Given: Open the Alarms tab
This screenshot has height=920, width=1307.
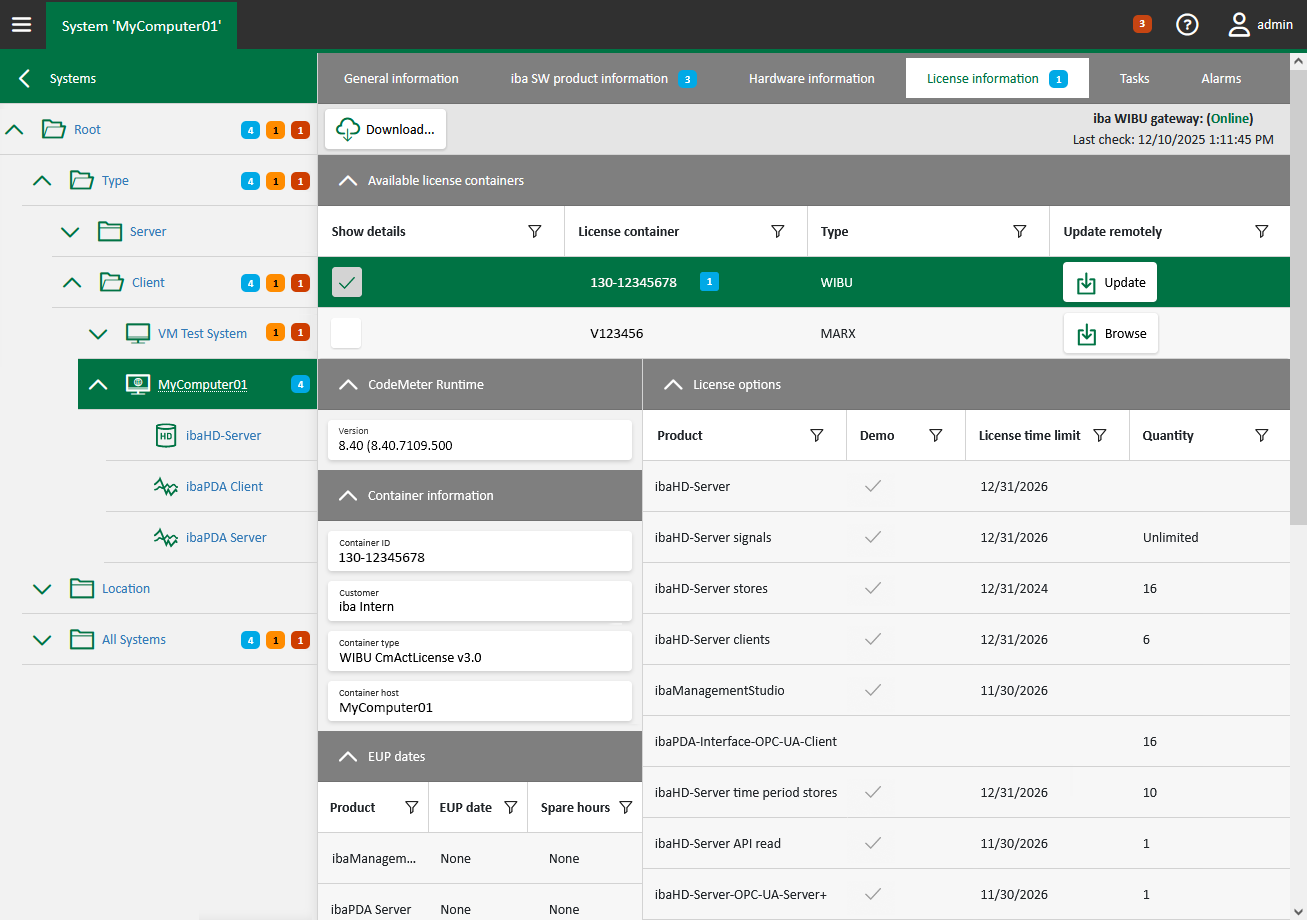Looking at the screenshot, I should point(1221,78).
